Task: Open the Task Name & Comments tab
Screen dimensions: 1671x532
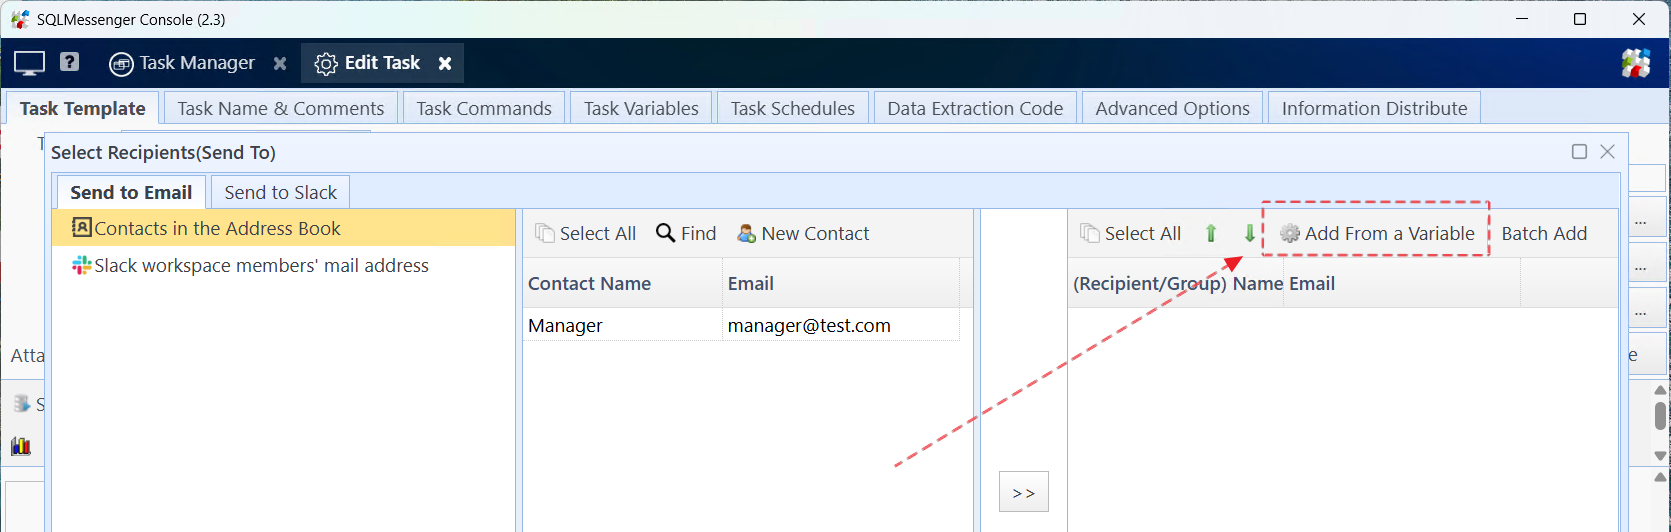Action: pyautogui.click(x=281, y=108)
